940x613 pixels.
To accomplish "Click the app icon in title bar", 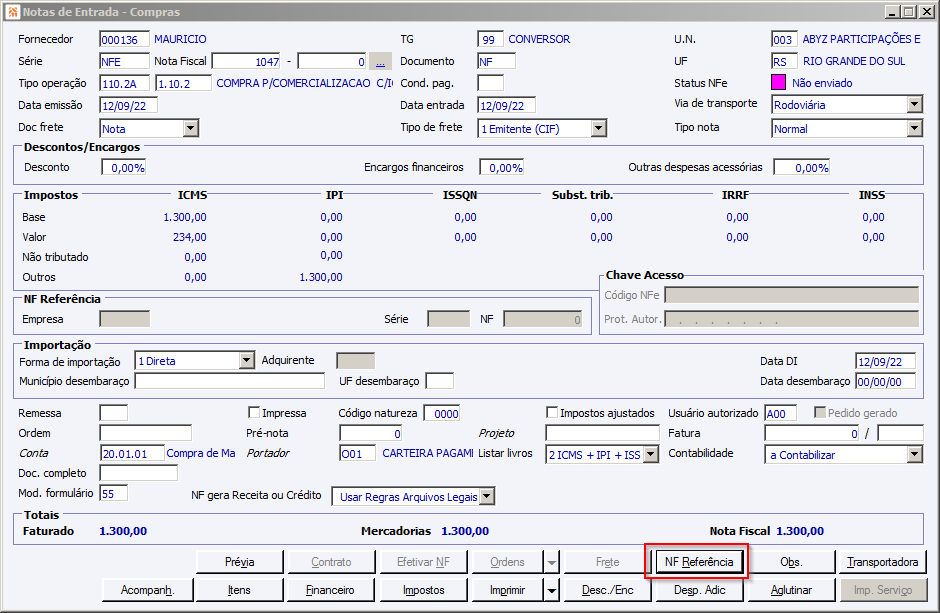I will pyautogui.click(x=12, y=12).
